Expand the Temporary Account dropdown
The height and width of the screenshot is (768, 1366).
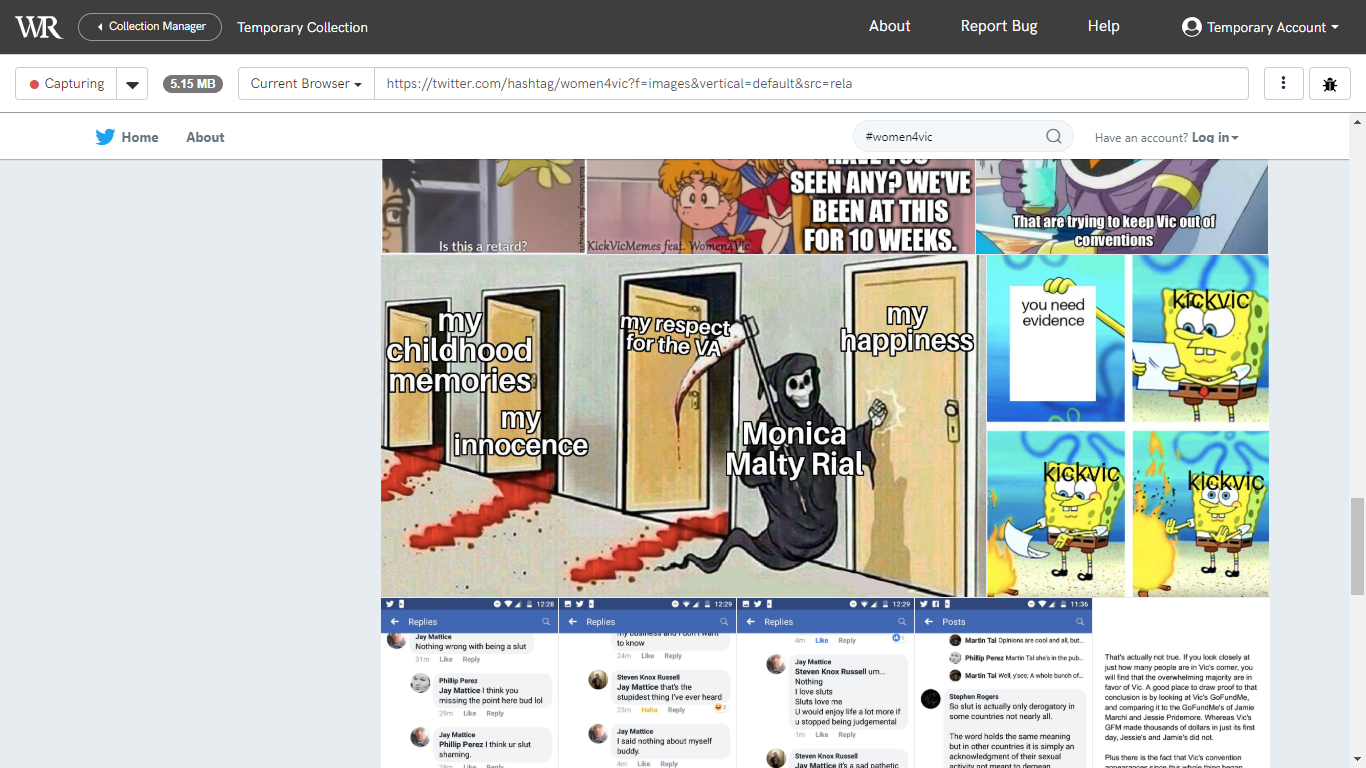1260,27
